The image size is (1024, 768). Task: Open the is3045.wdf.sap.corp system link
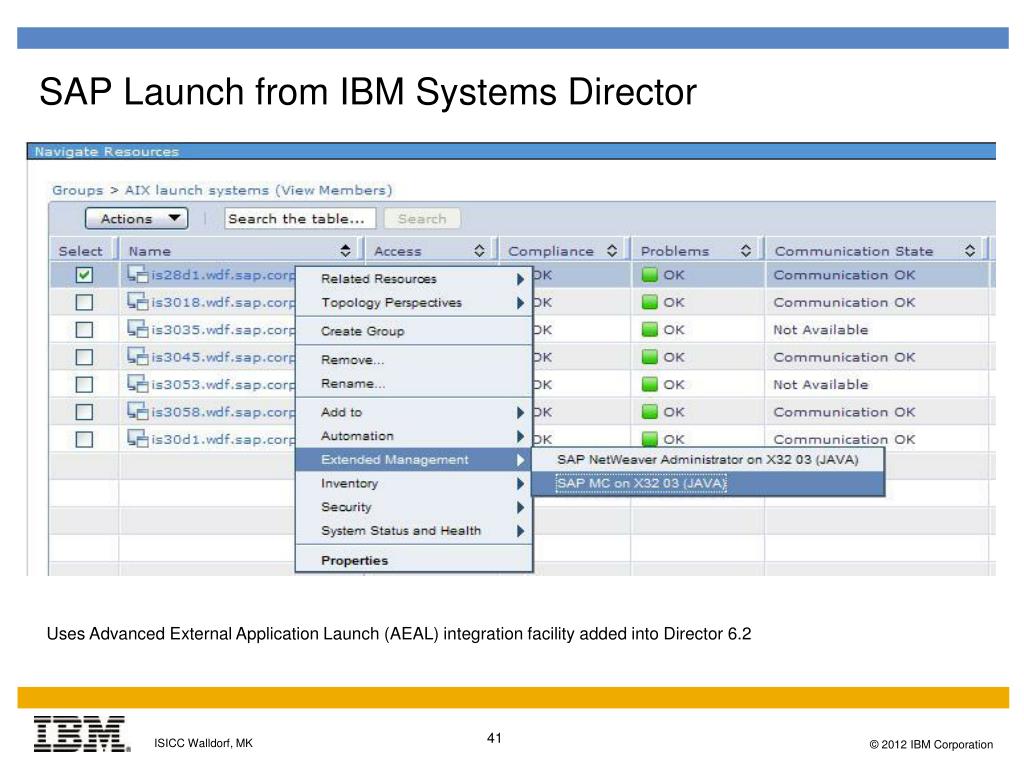223,357
